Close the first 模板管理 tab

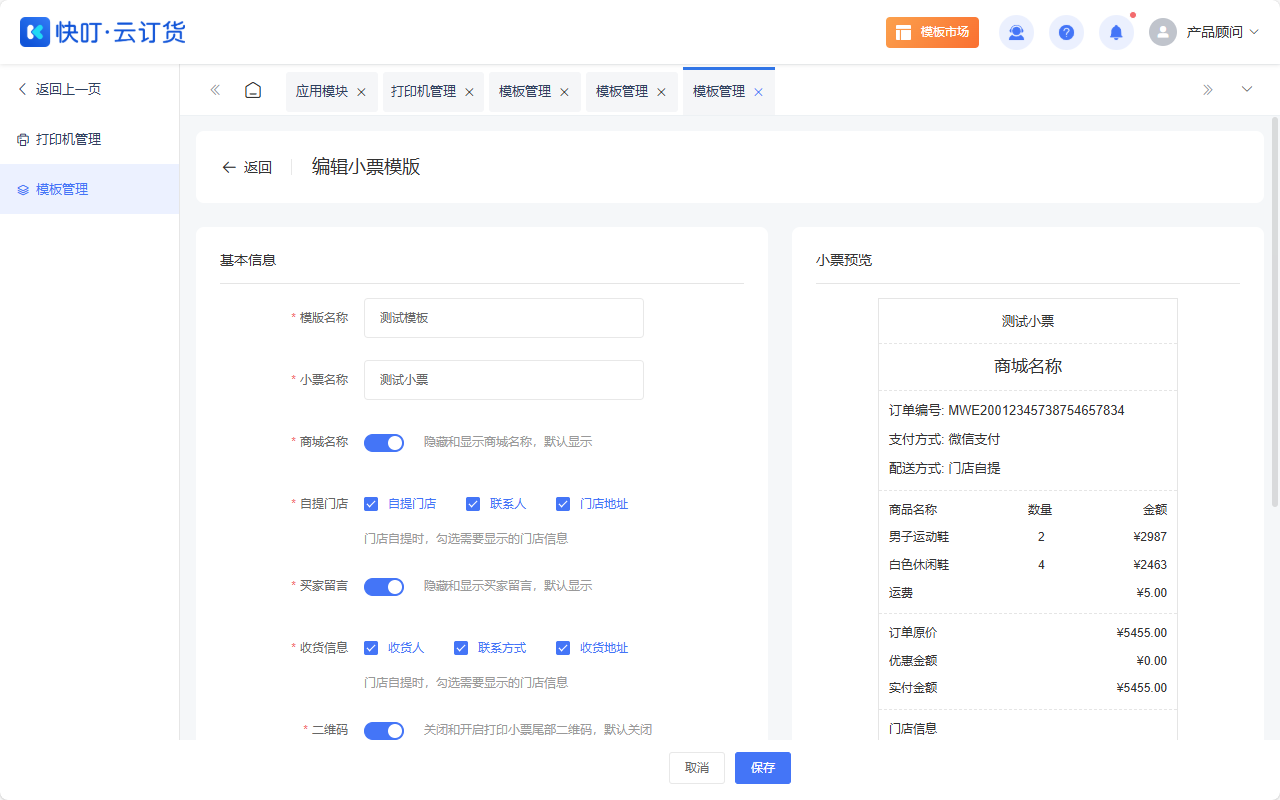(564, 92)
